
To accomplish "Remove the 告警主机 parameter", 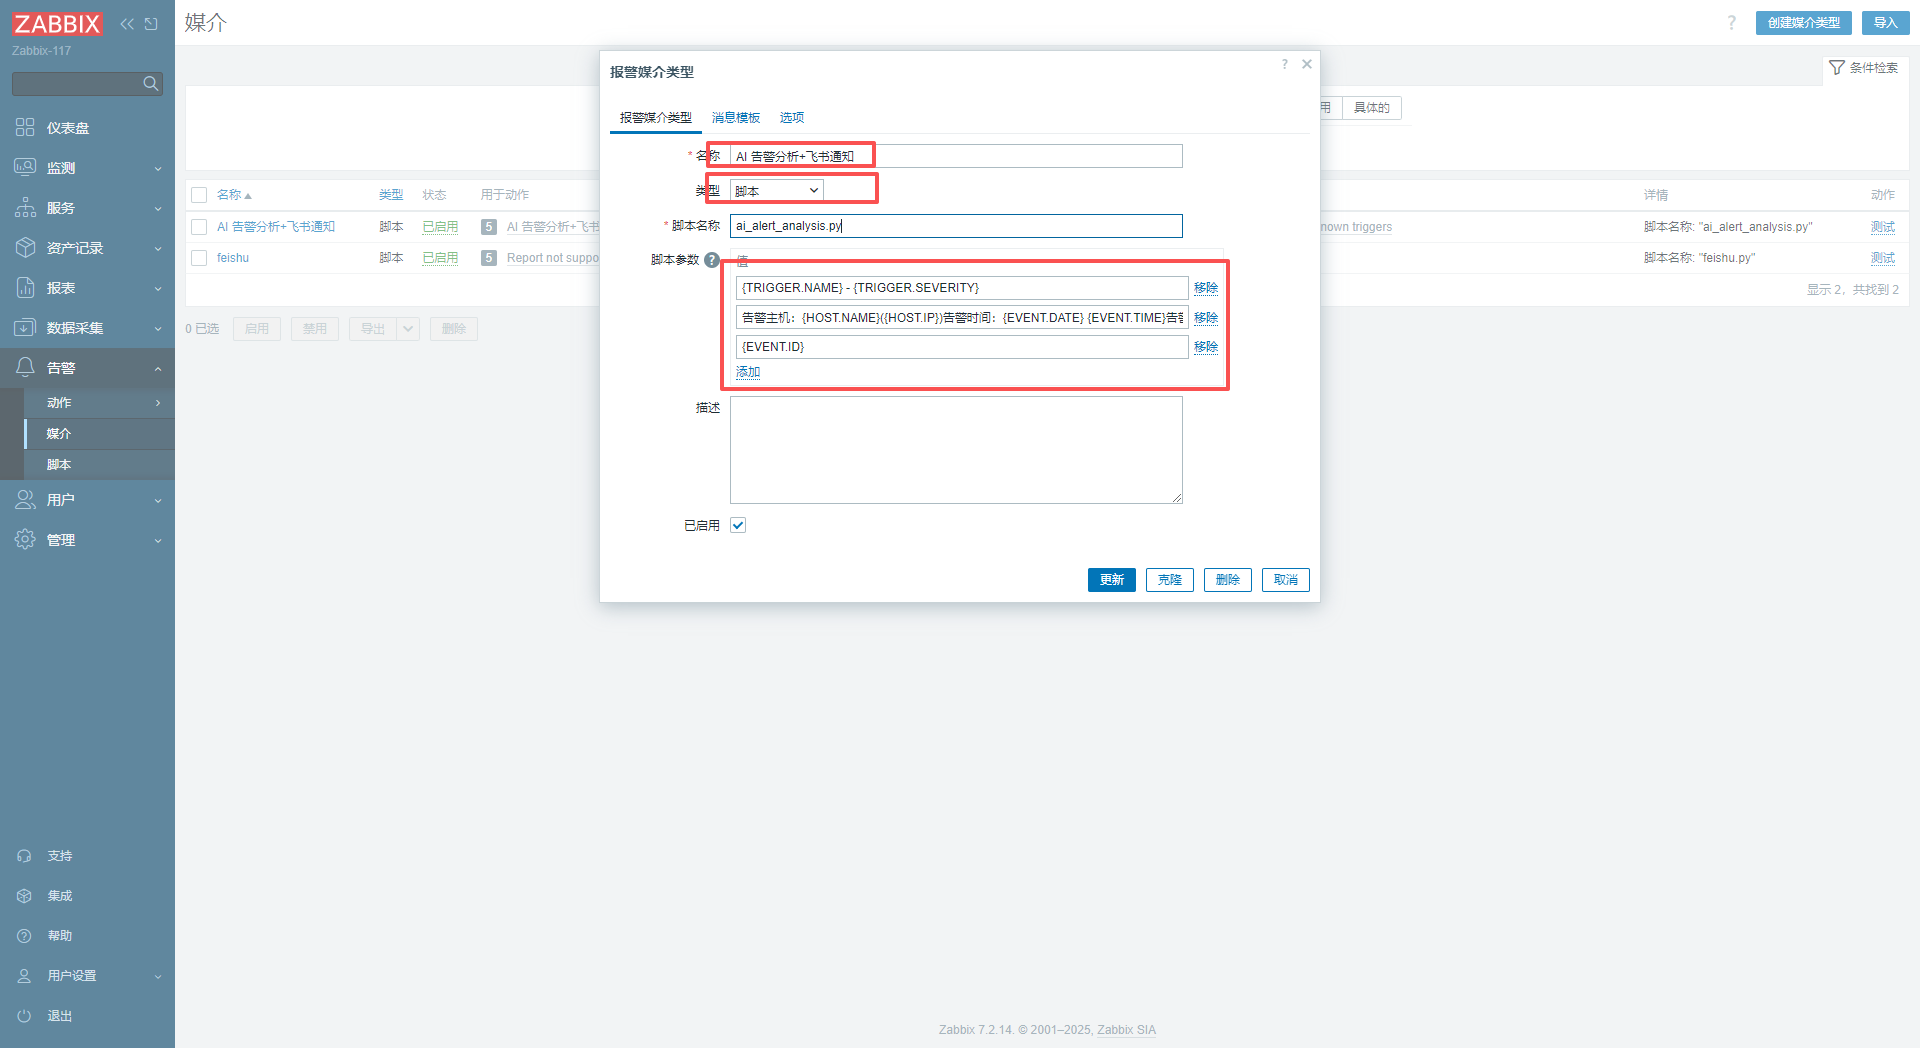I will 1206,318.
